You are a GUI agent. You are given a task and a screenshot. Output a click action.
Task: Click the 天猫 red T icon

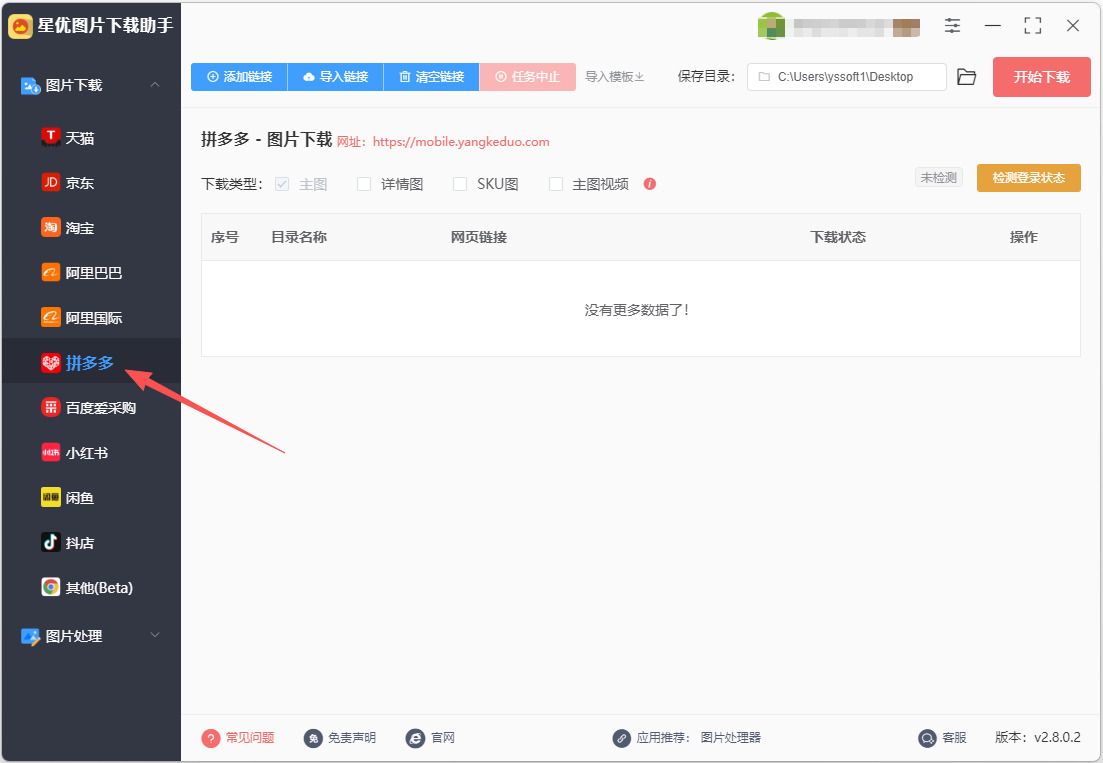coord(51,137)
